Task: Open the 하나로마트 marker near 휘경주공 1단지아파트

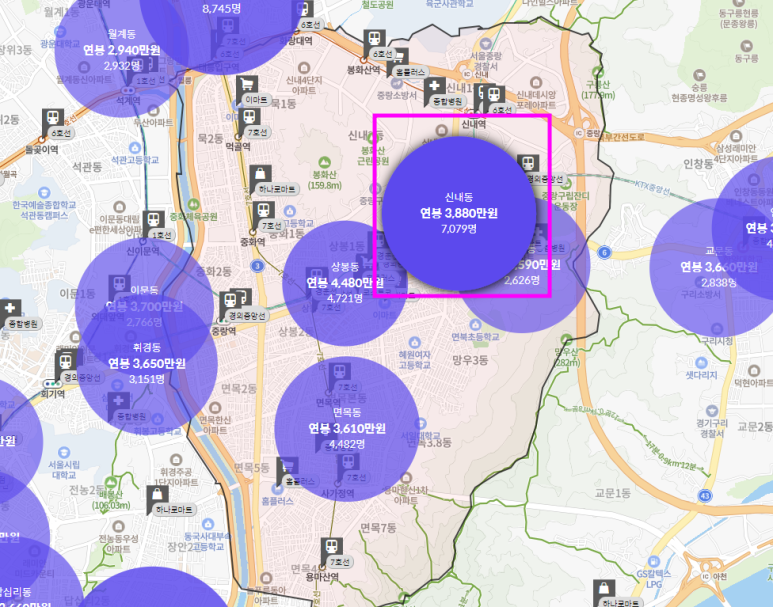Action: coord(157,495)
